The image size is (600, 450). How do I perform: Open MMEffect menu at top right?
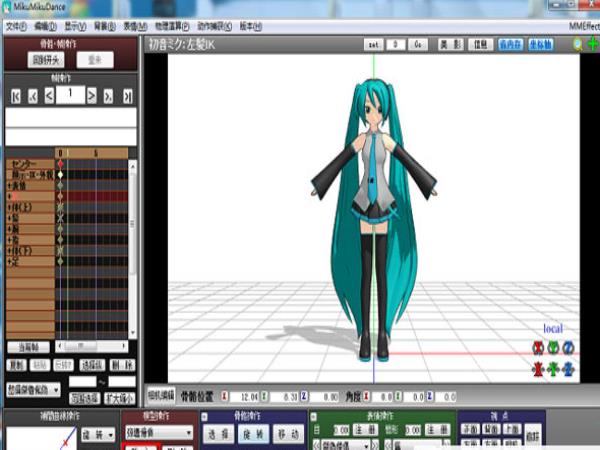(584, 26)
